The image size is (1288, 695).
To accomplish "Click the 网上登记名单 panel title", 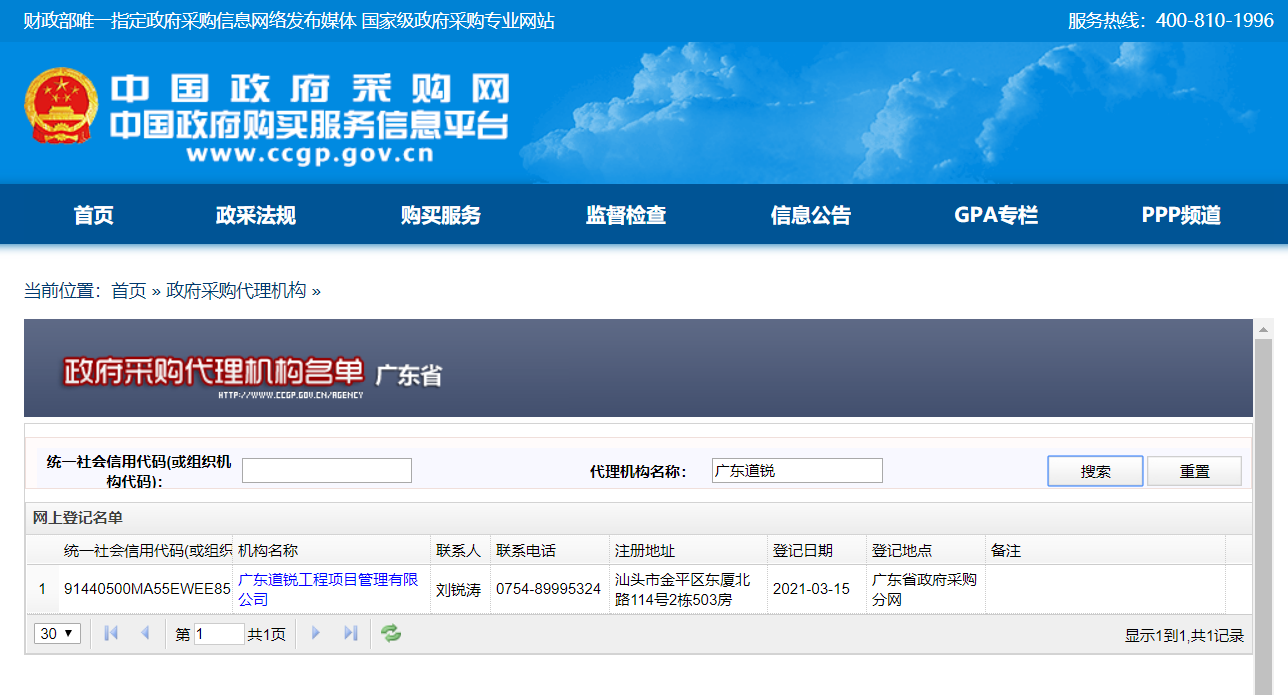I will [78, 517].
